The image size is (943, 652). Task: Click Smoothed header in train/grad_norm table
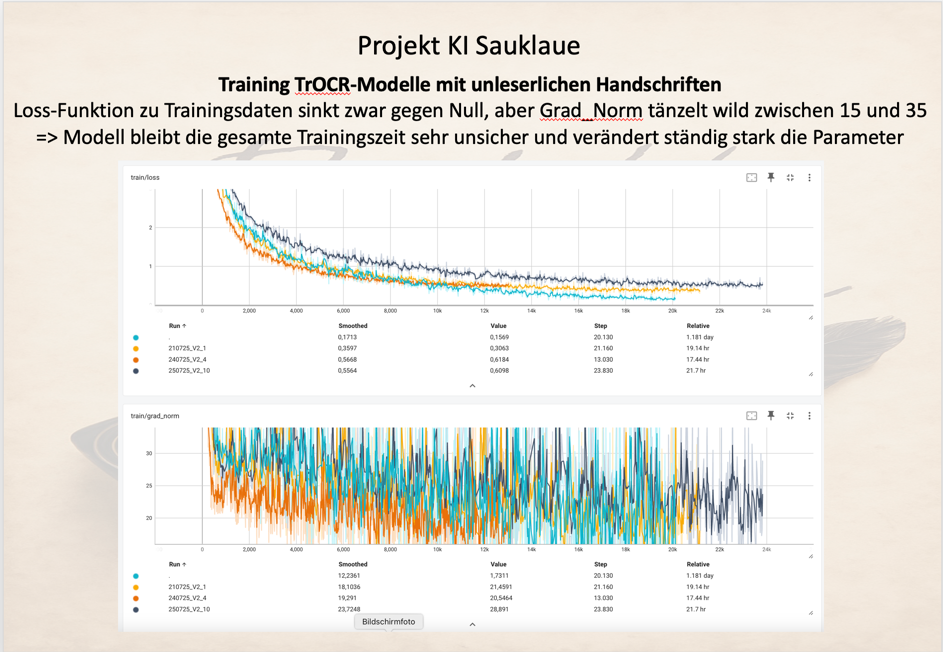[x=353, y=564]
